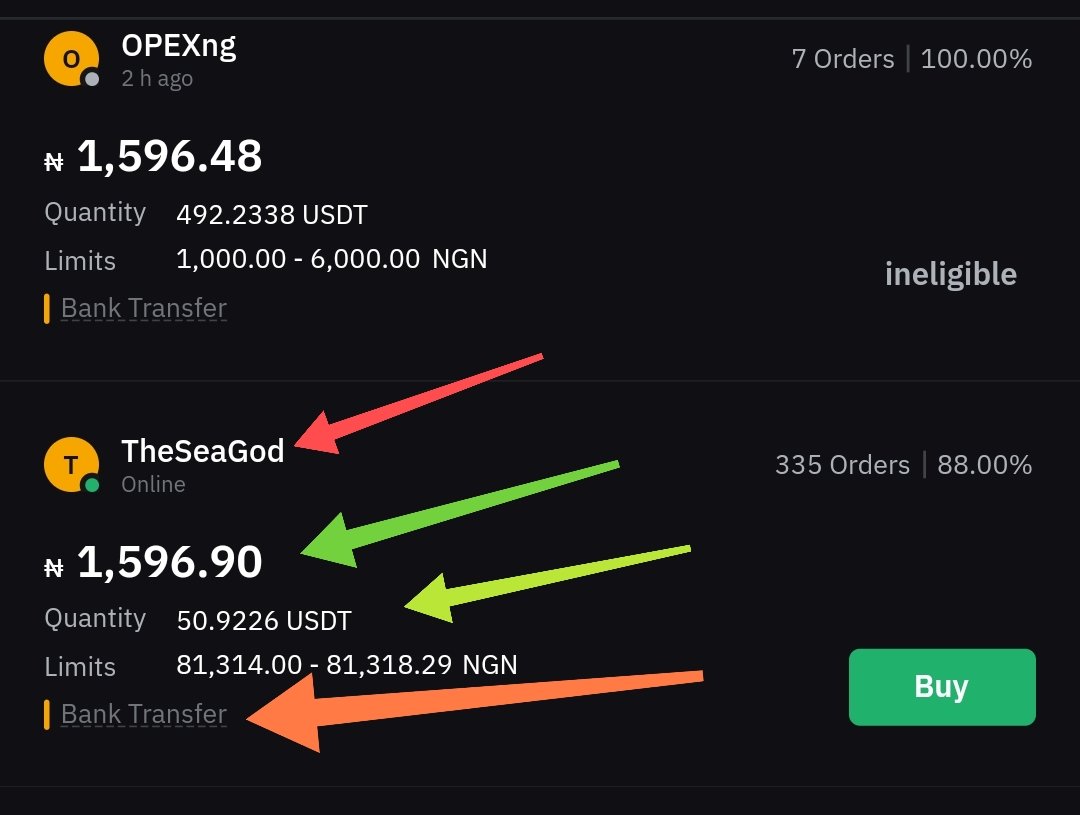This screenshot has height=815, width=1080.
Task: Tap the 100.00% completion rate
Action: pos(976,59)
